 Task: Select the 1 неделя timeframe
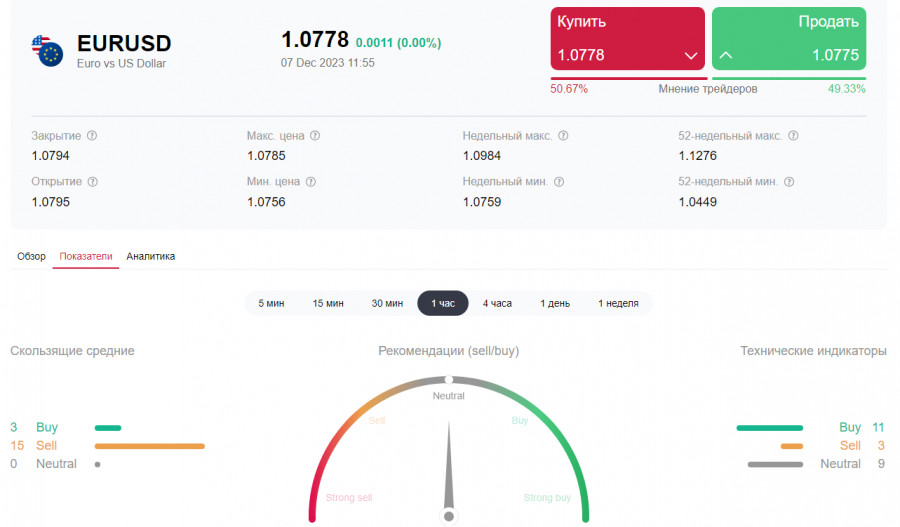tap(618, 303)
